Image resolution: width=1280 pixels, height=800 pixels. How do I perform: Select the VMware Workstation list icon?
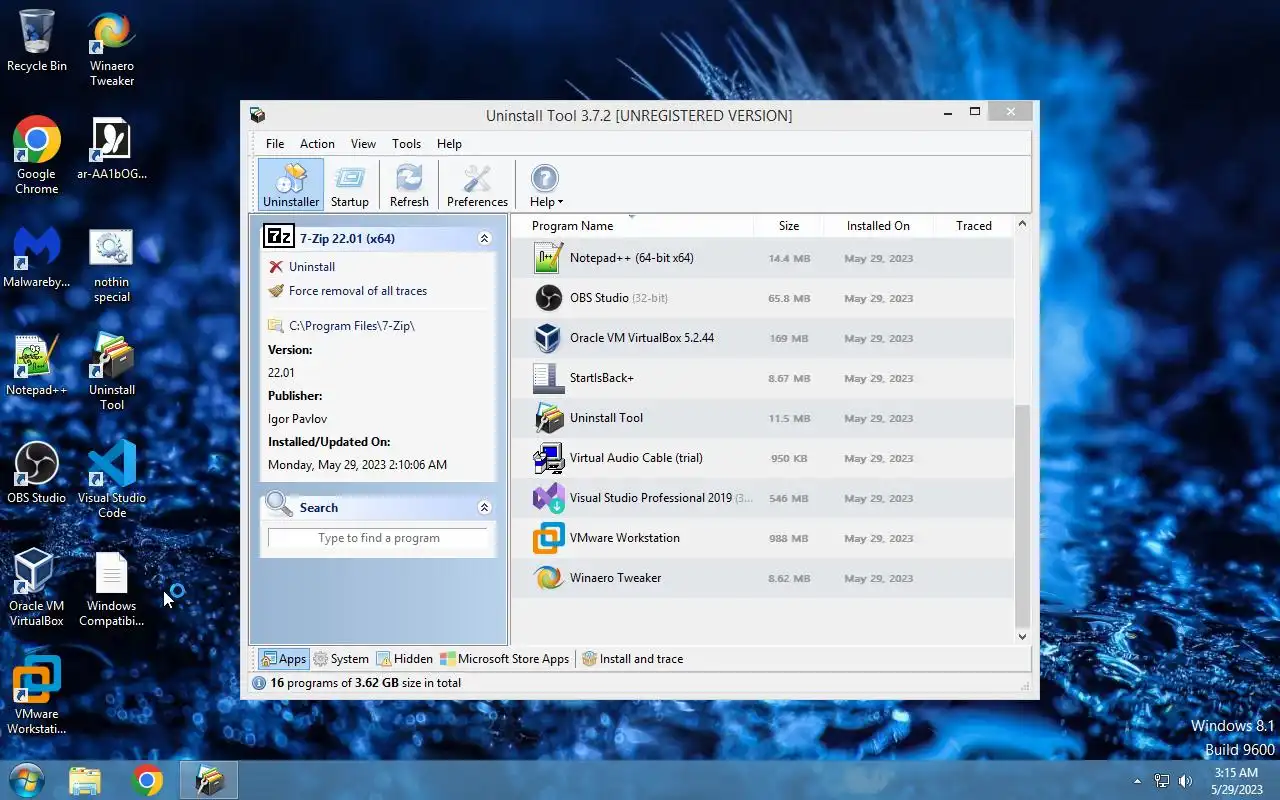point(548,538)
